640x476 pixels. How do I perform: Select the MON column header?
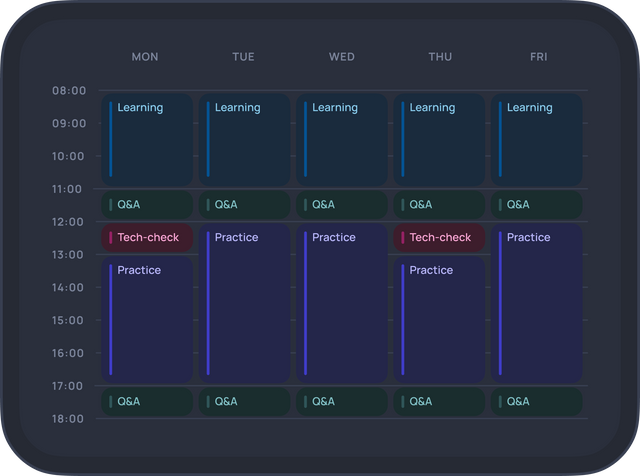145,57
